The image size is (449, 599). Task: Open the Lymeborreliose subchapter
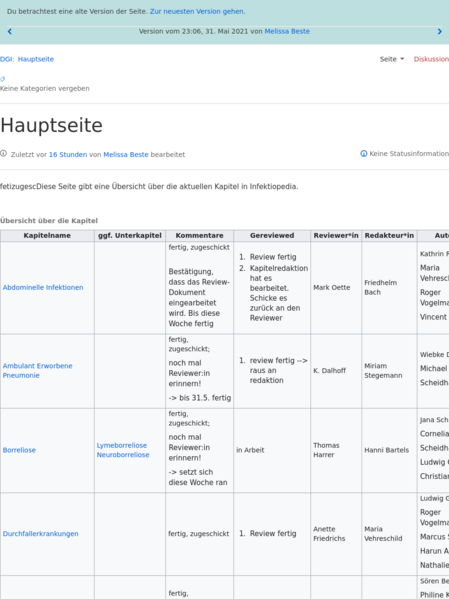tap(122, 445)
